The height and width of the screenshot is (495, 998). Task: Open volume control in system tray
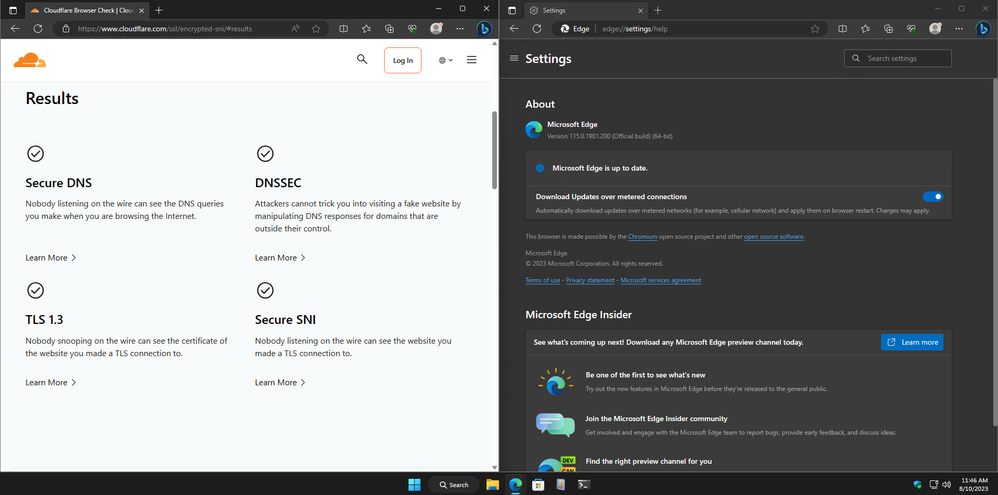click(946, 485)
